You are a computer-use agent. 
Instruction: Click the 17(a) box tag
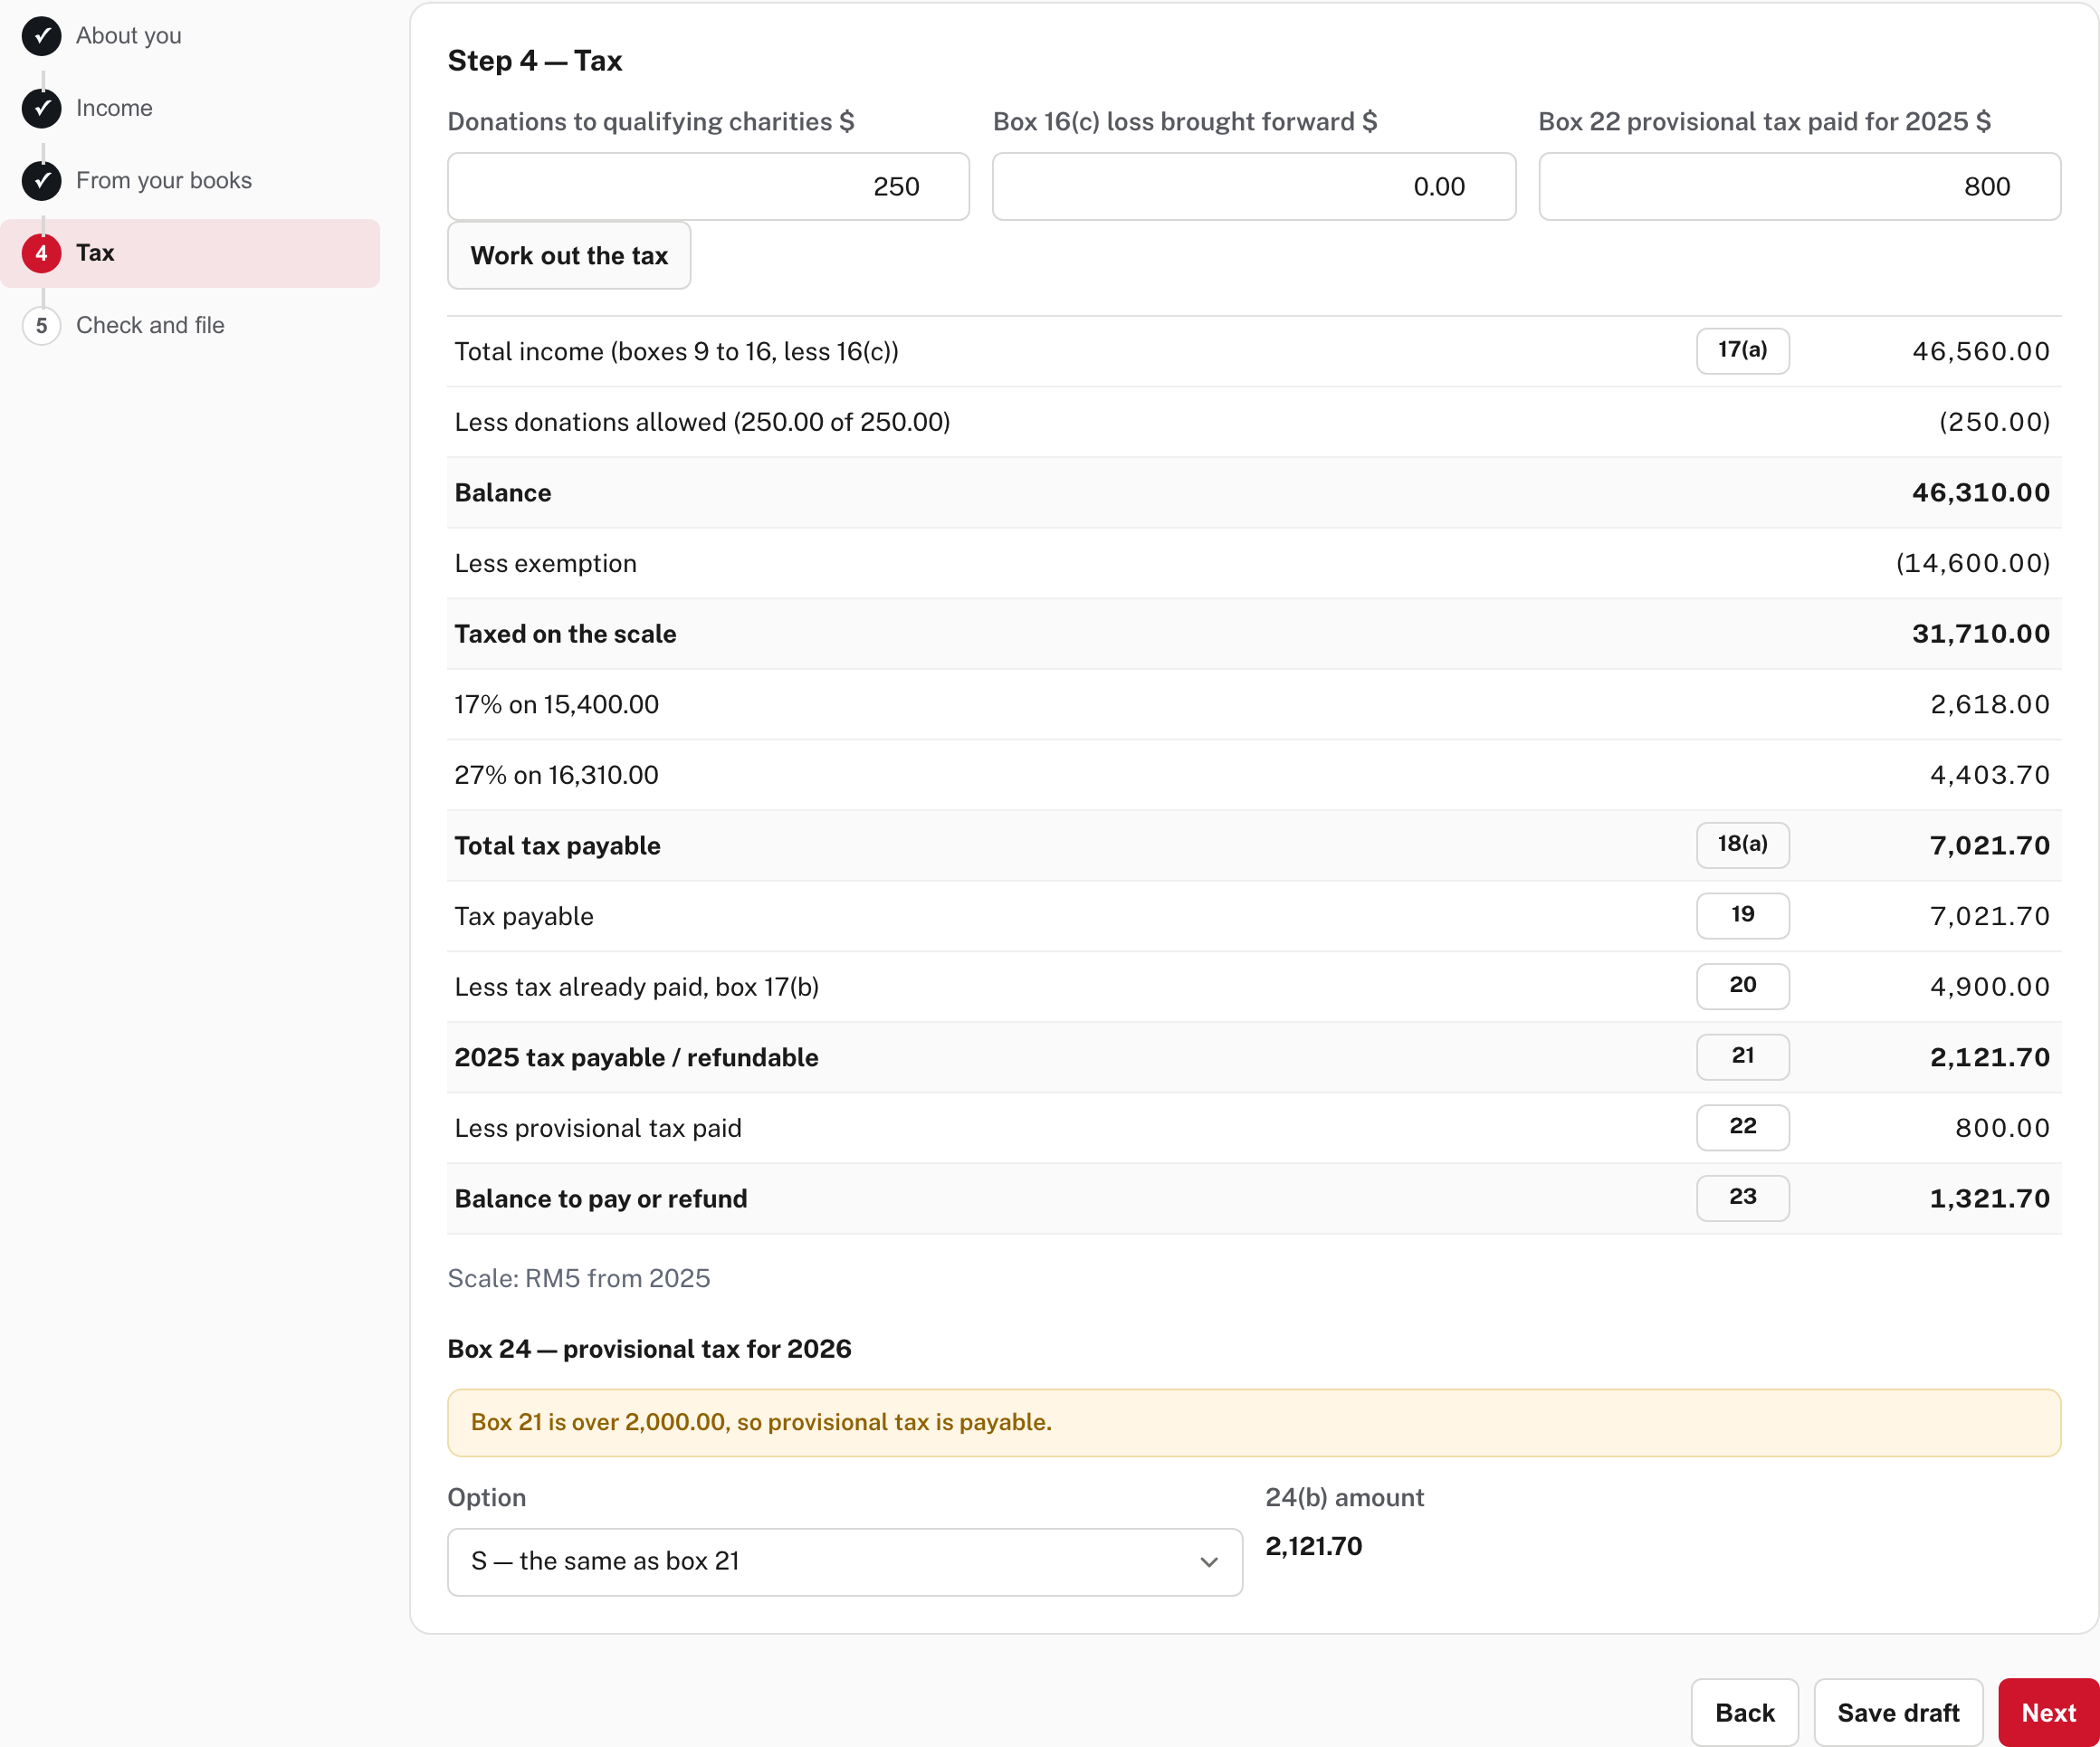pyautogui.click(x=1742, y=351)
